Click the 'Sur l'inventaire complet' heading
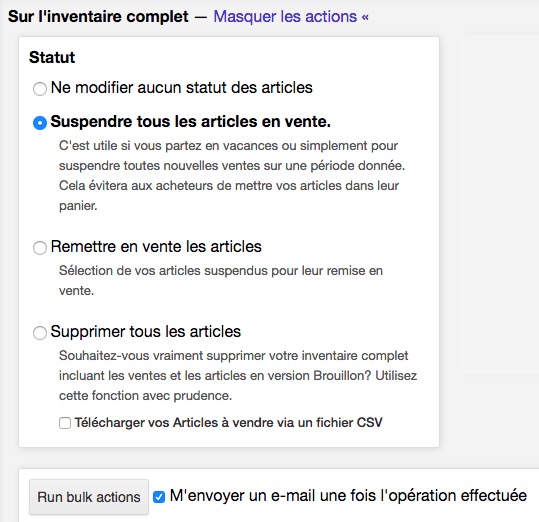Viewport: 539px width, 522px height. 98,16
